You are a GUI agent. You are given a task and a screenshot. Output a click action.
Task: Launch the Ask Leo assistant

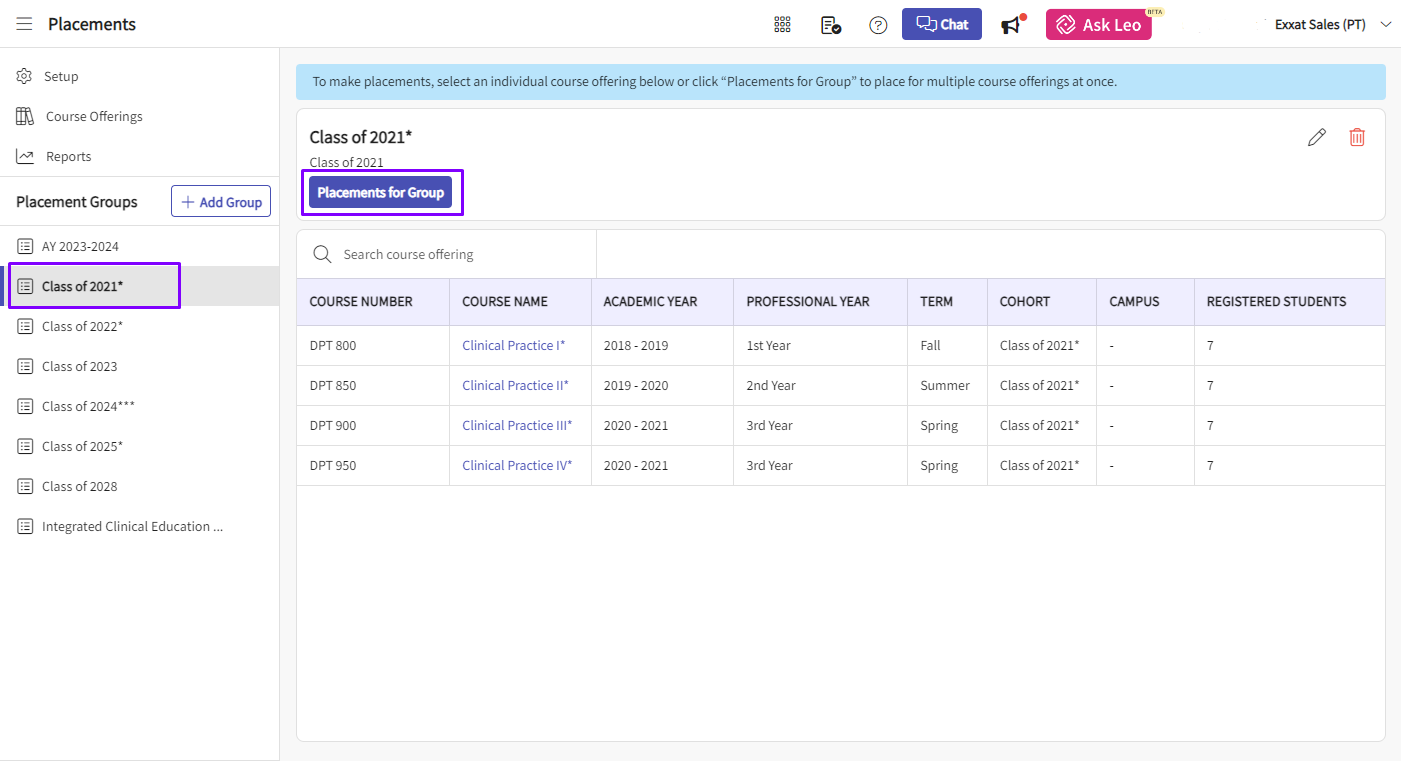[1098, 25]
